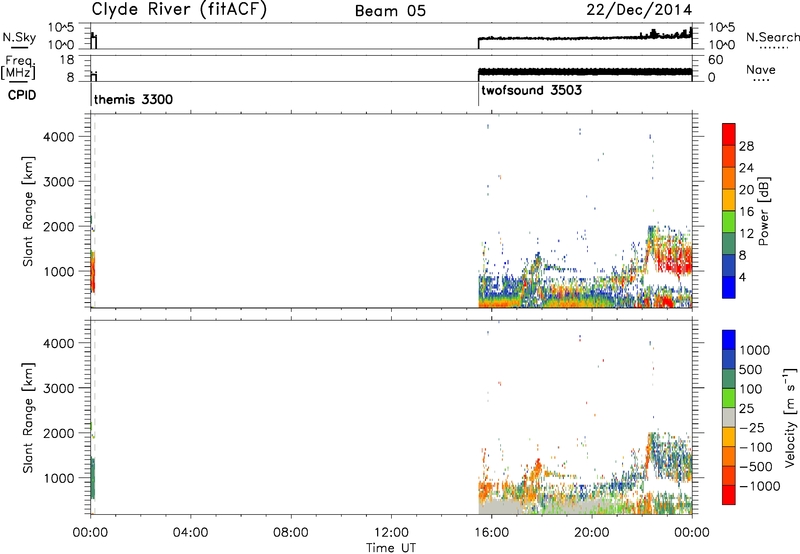Pick the light green segment of Power color bar
800x554 pixels.
point(729,221)
